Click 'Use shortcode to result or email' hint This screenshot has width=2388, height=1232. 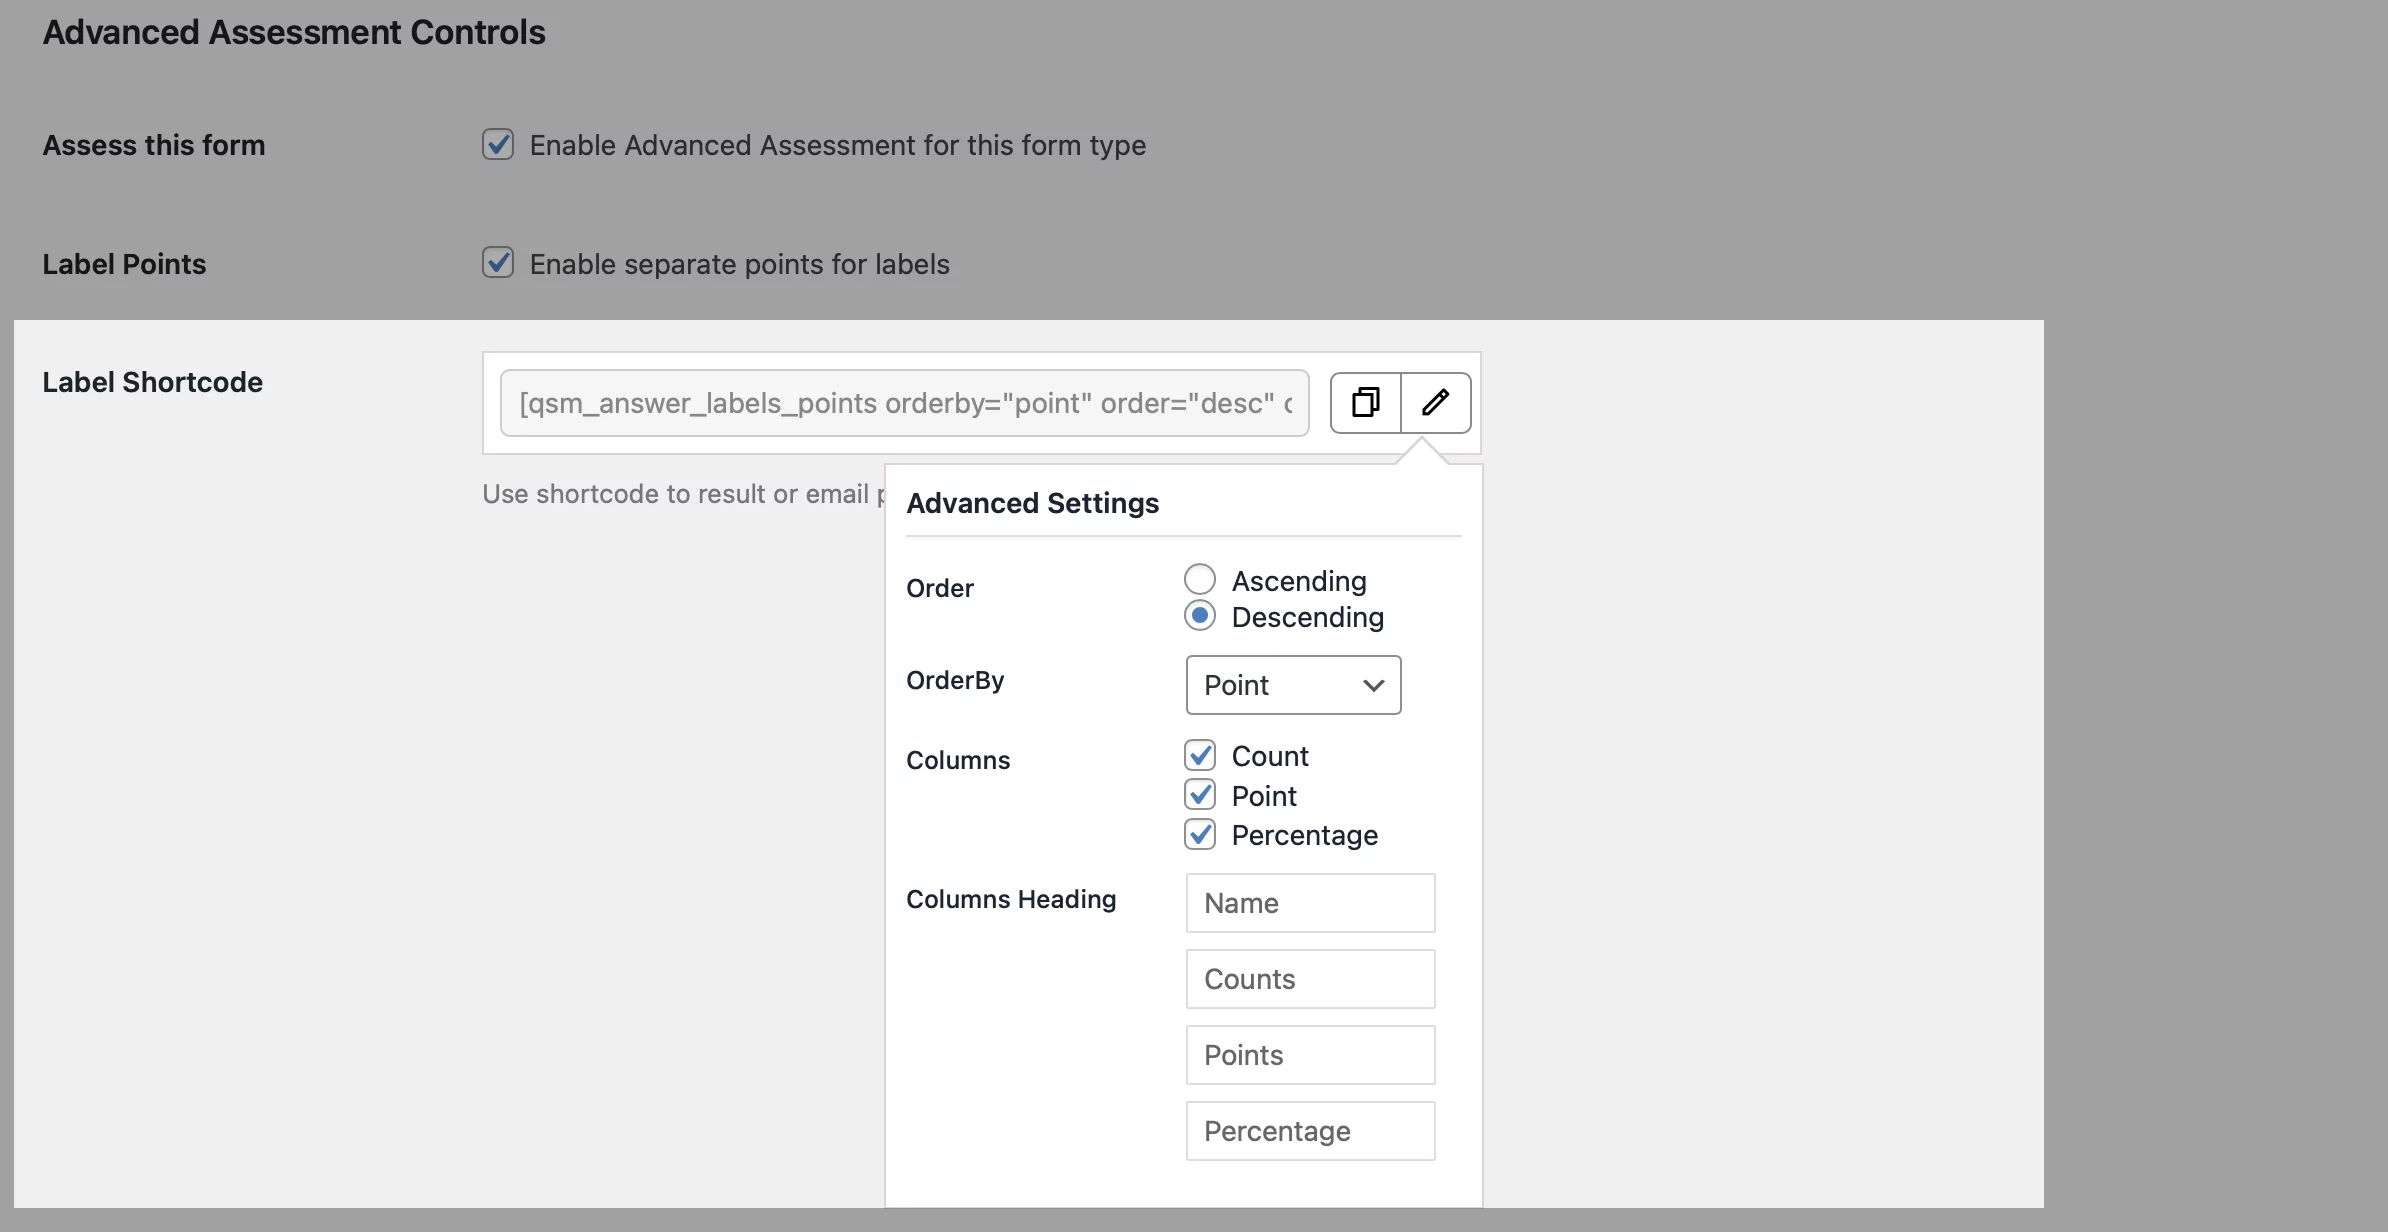(x=683, y=494)
